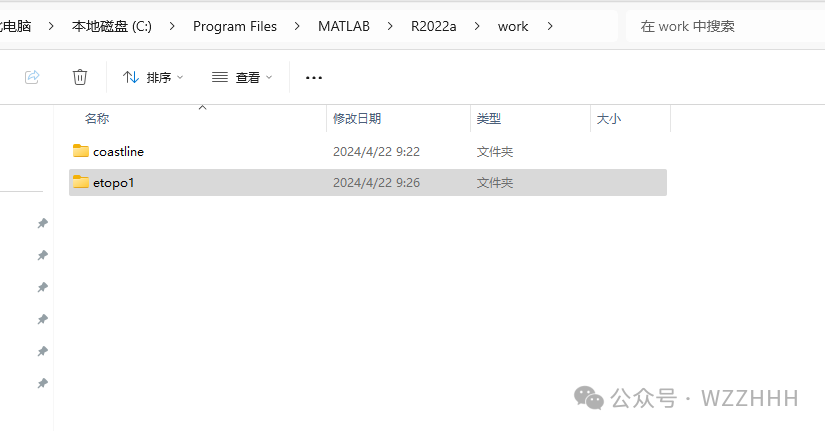Click the sort direction arrow above 名称
The height and width of the screenshot is (431, 825).
click(203, 107)
